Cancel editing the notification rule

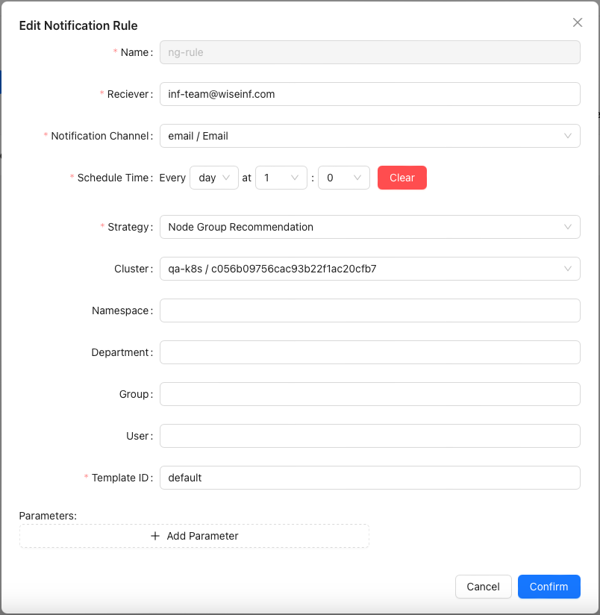(483, 587)
